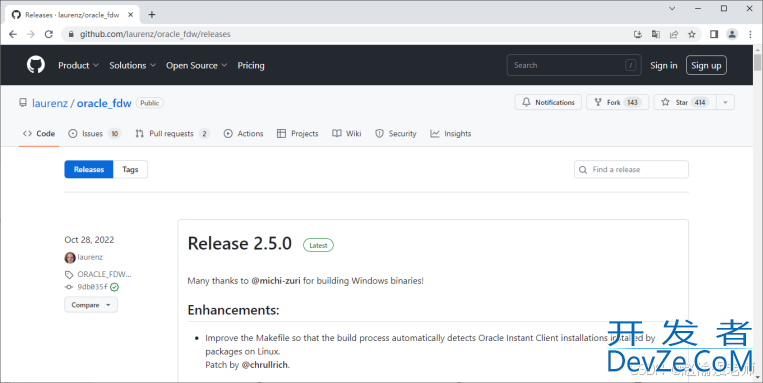Click the laurenz author name under date

point(90,257)
